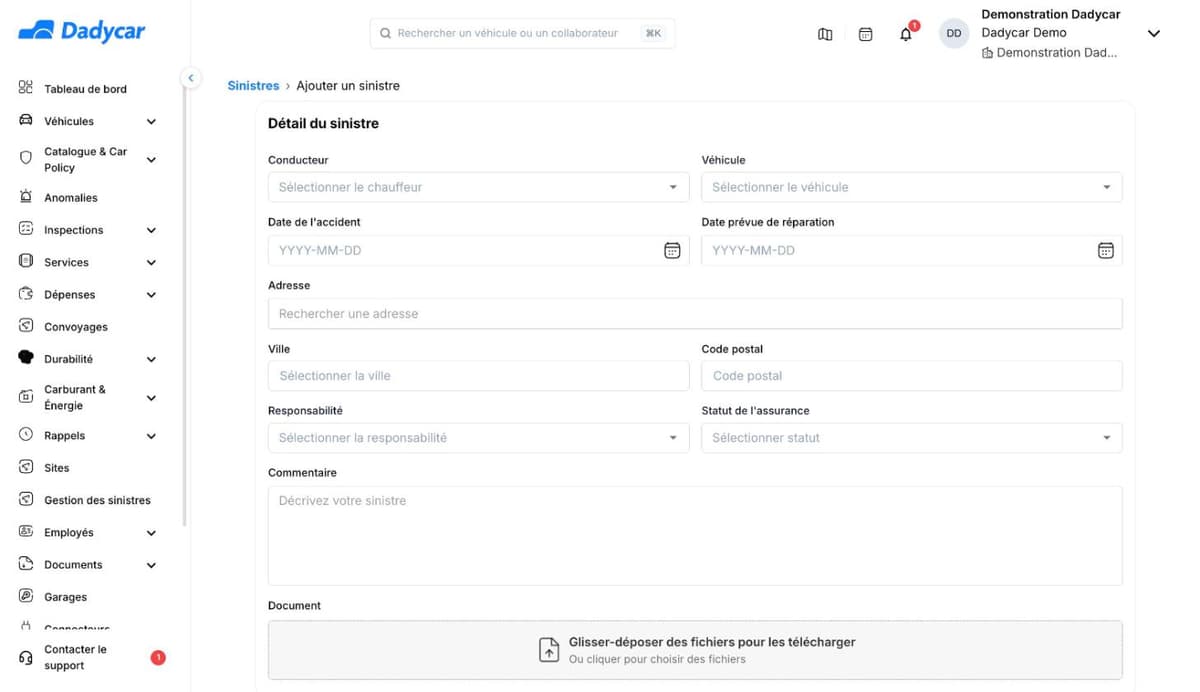
Task: Click the DD user avatar
Action: 954,33
